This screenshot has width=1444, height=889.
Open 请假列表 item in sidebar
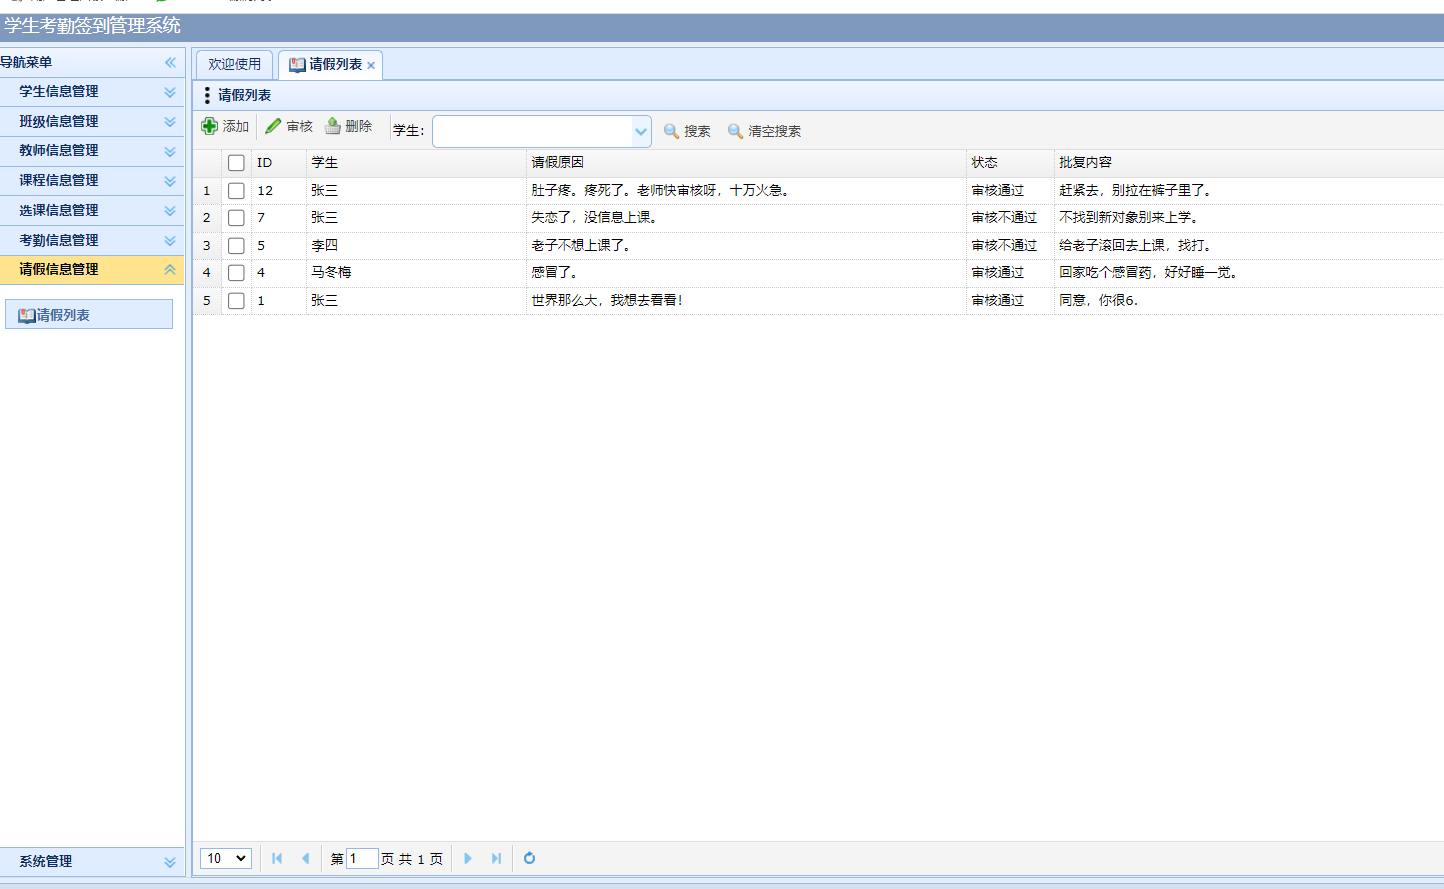(89, 314)
